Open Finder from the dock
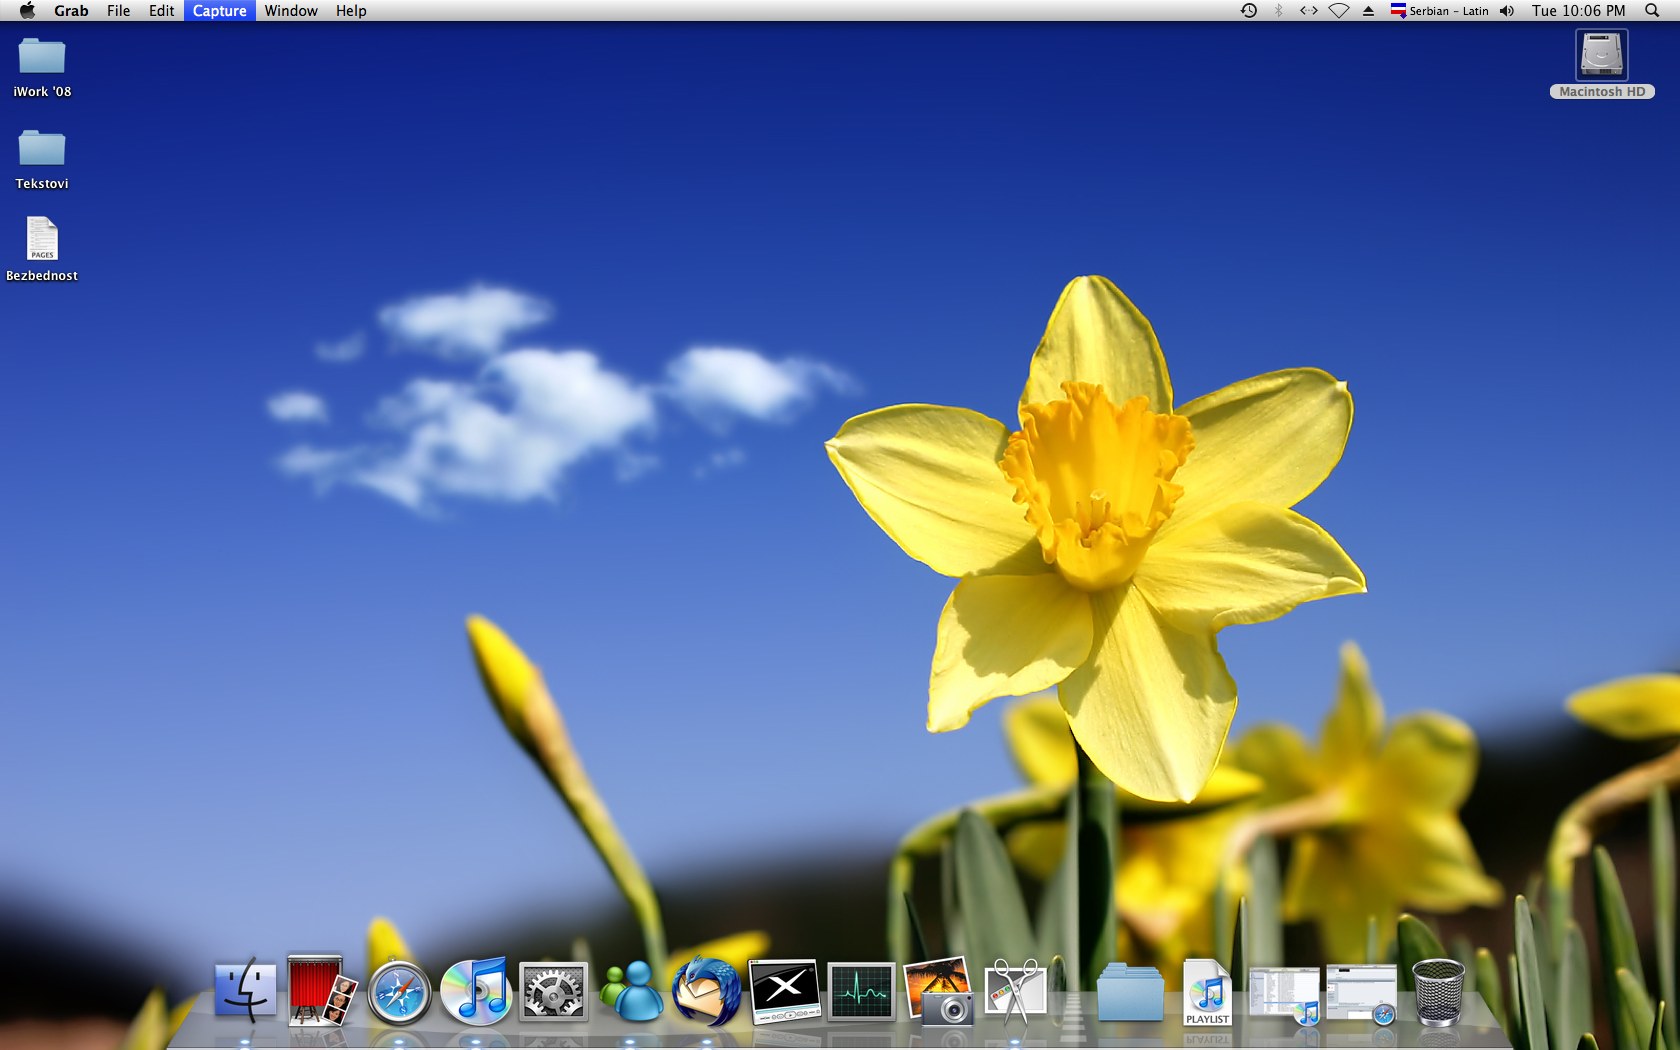Image resolution: width=1680 pixels, height=1050 pixels. coord(245,990)
